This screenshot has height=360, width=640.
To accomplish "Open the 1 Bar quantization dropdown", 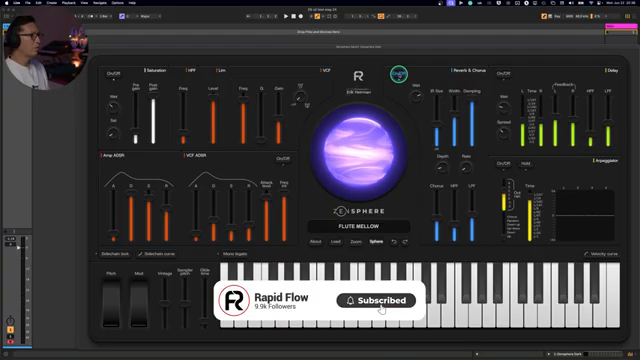I will click(105, 16).
